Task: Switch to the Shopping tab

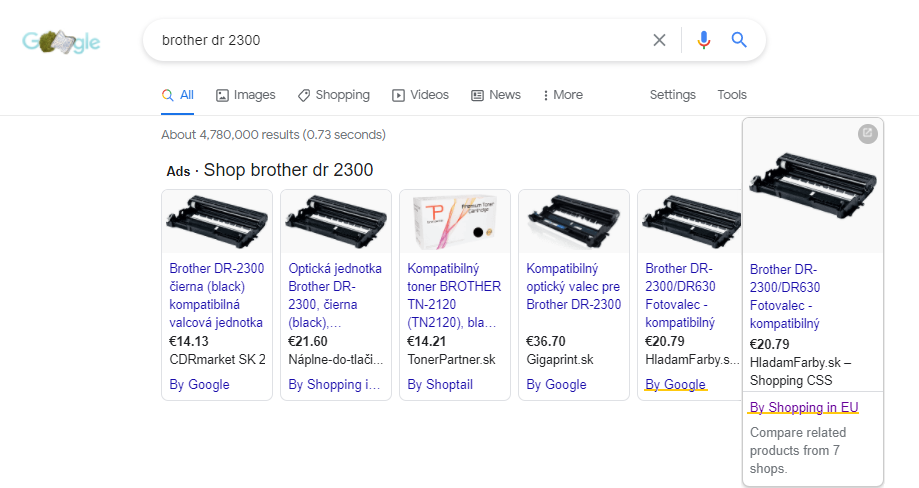Action: pos(333,95)
